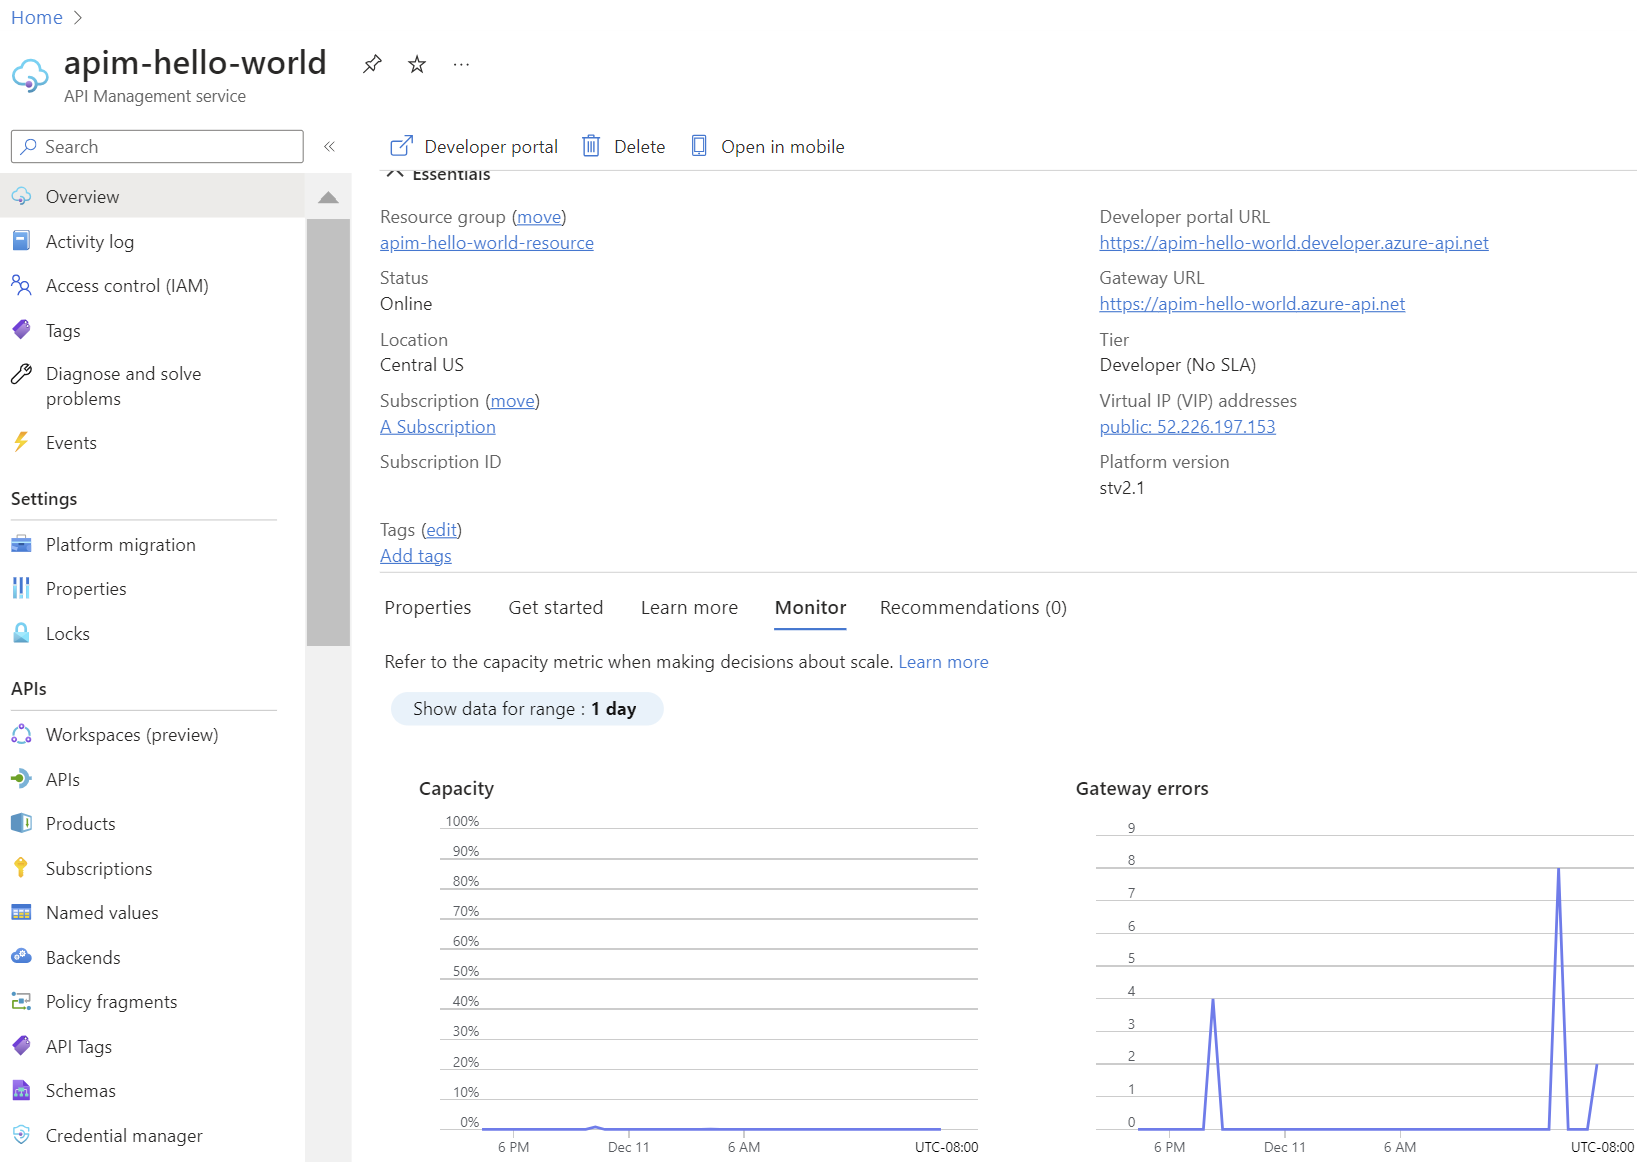1637x1162 pixels.
Task: Click the Platform migration icon
Action: pos(21,544)
